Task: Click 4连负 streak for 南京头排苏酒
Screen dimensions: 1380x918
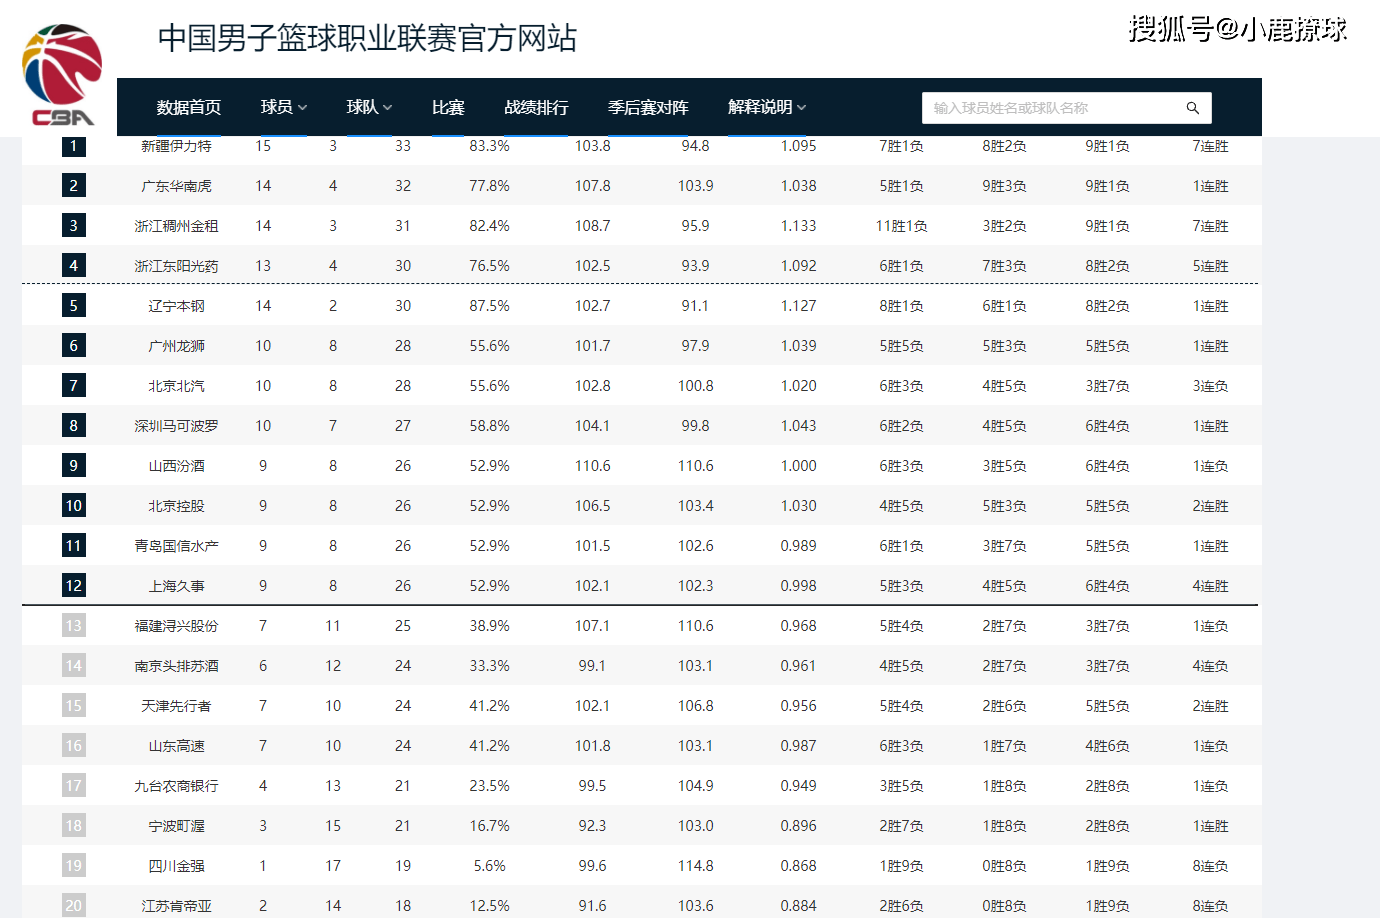Action: click(1210, 666)
